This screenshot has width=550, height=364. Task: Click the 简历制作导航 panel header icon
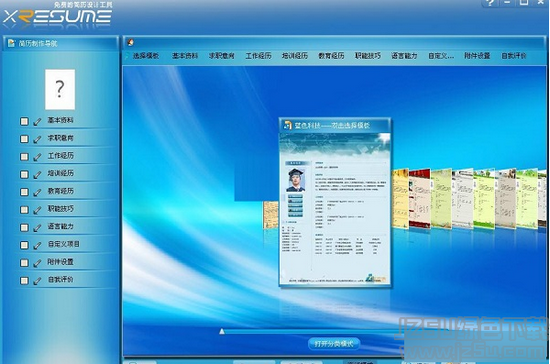tap(11, 43)
